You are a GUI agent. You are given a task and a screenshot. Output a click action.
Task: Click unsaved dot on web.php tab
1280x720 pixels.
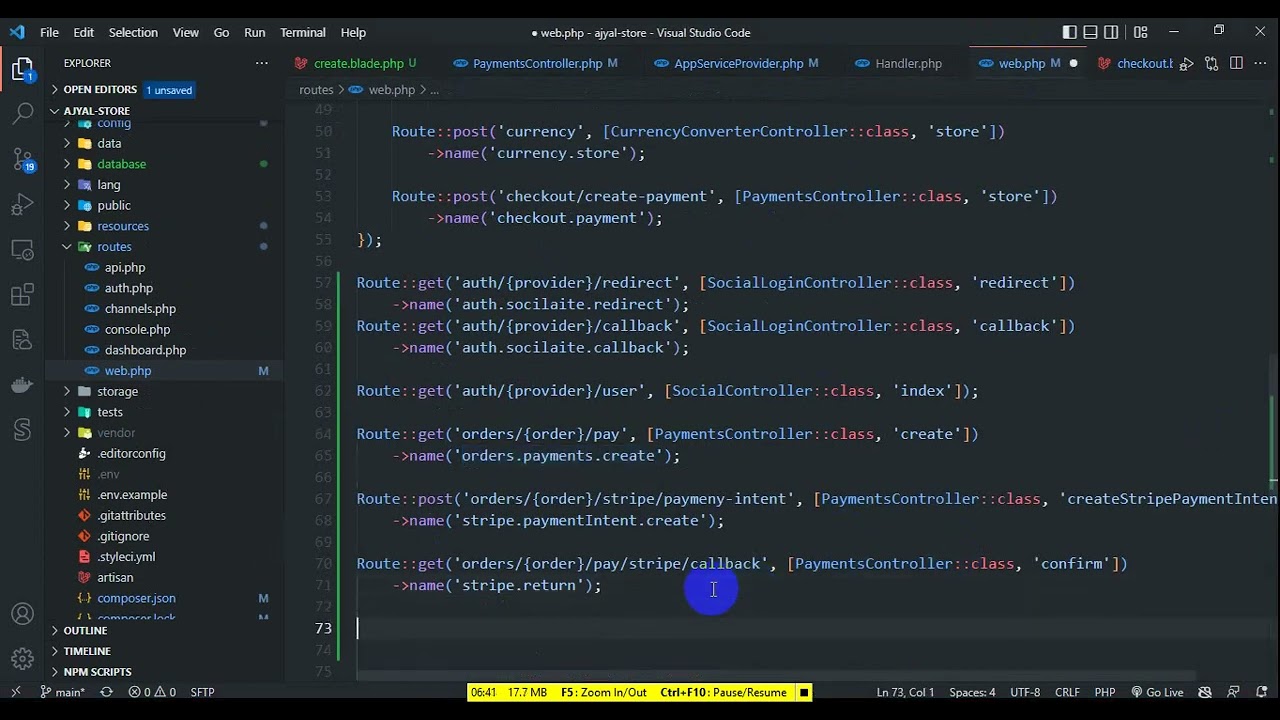(x=1073, y=63)
